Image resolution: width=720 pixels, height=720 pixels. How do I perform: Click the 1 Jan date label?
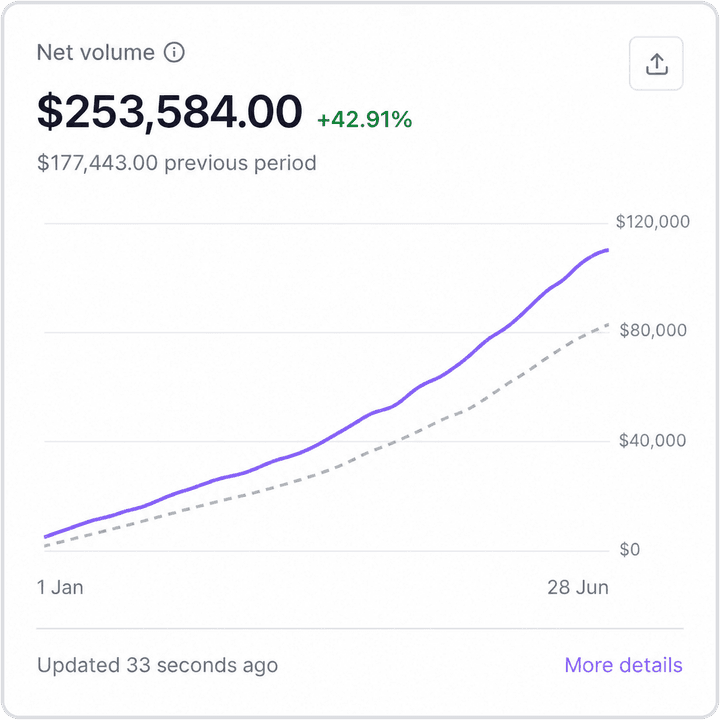(x=60, y=587)
